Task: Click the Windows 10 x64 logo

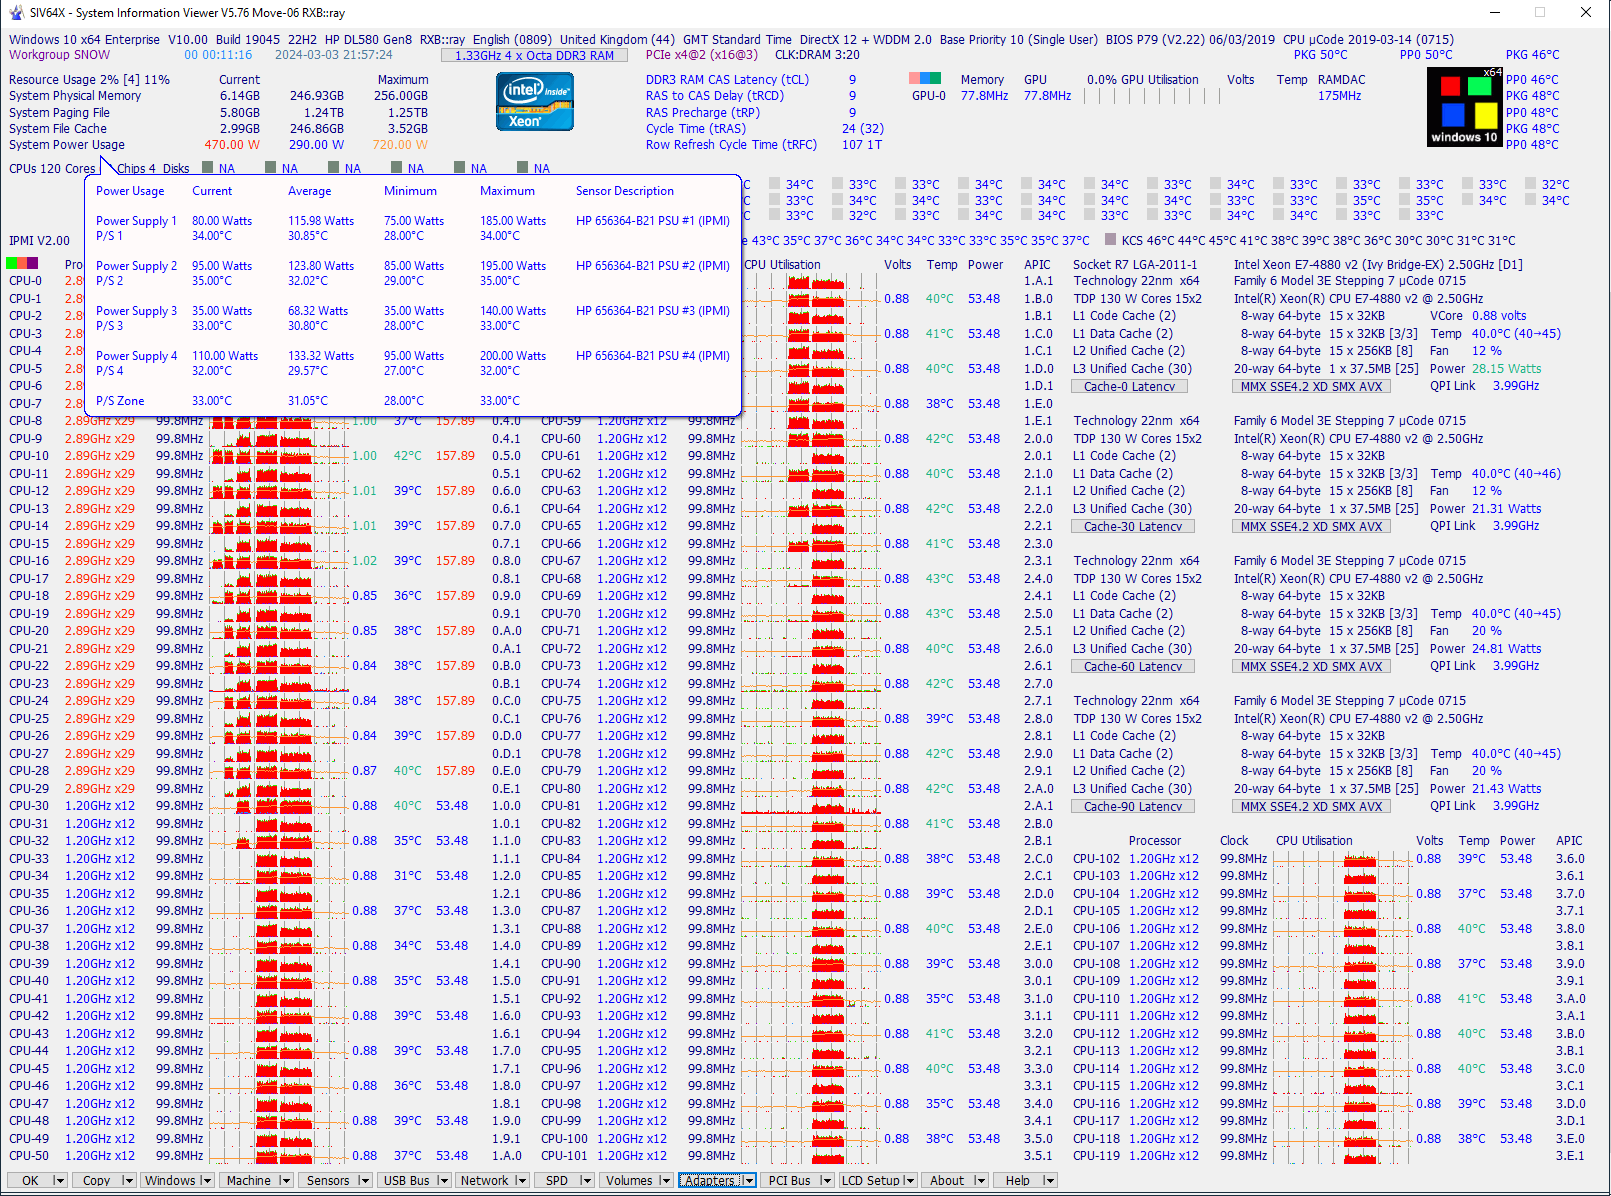Action: coord(1464,107)
